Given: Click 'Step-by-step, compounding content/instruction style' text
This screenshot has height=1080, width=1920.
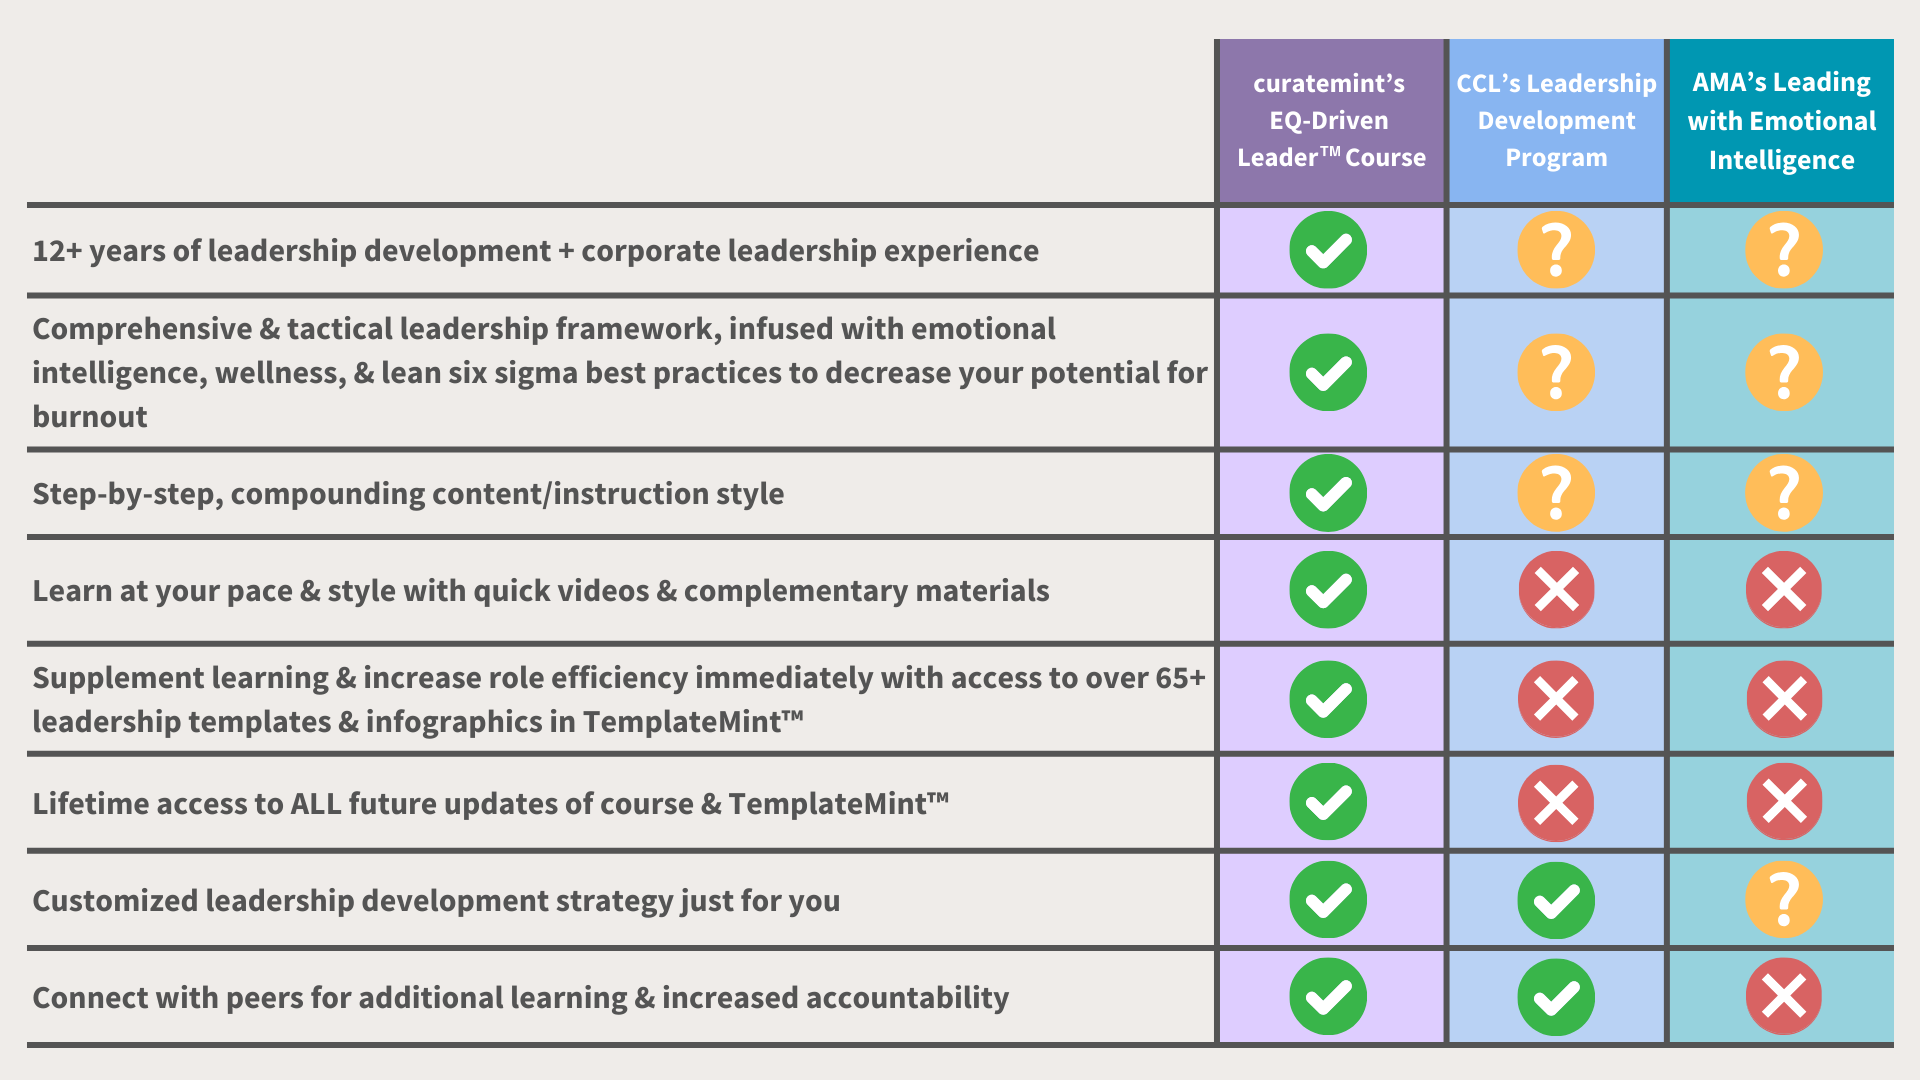Looking at the screenshot, I should pos(408,494).
